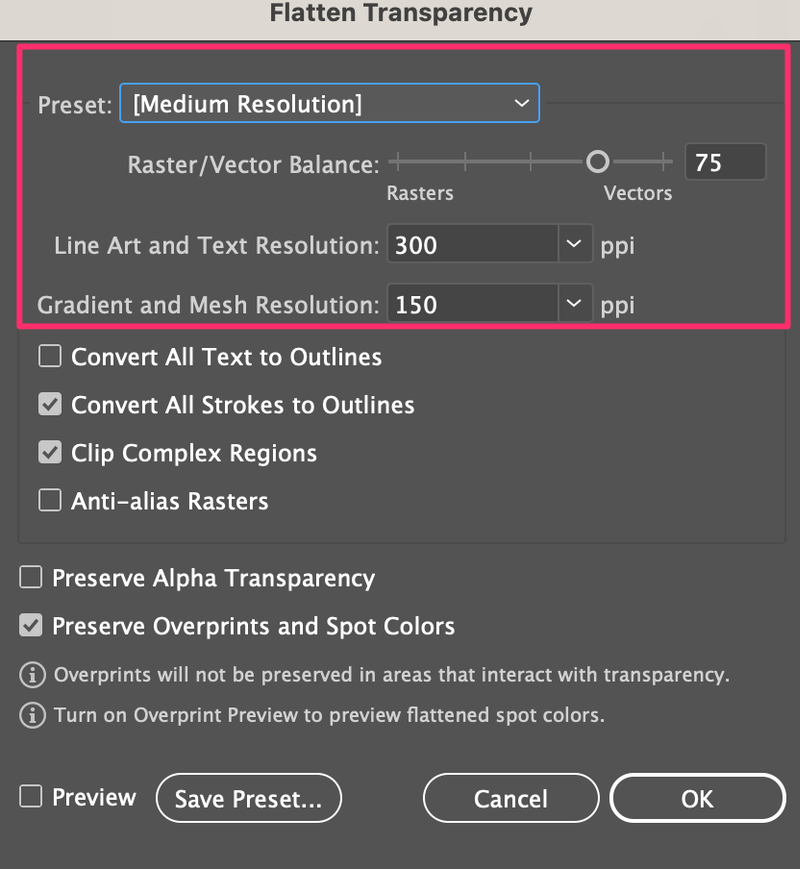Open the Line Art and Text Resolution dropdown

coord(573,243)
